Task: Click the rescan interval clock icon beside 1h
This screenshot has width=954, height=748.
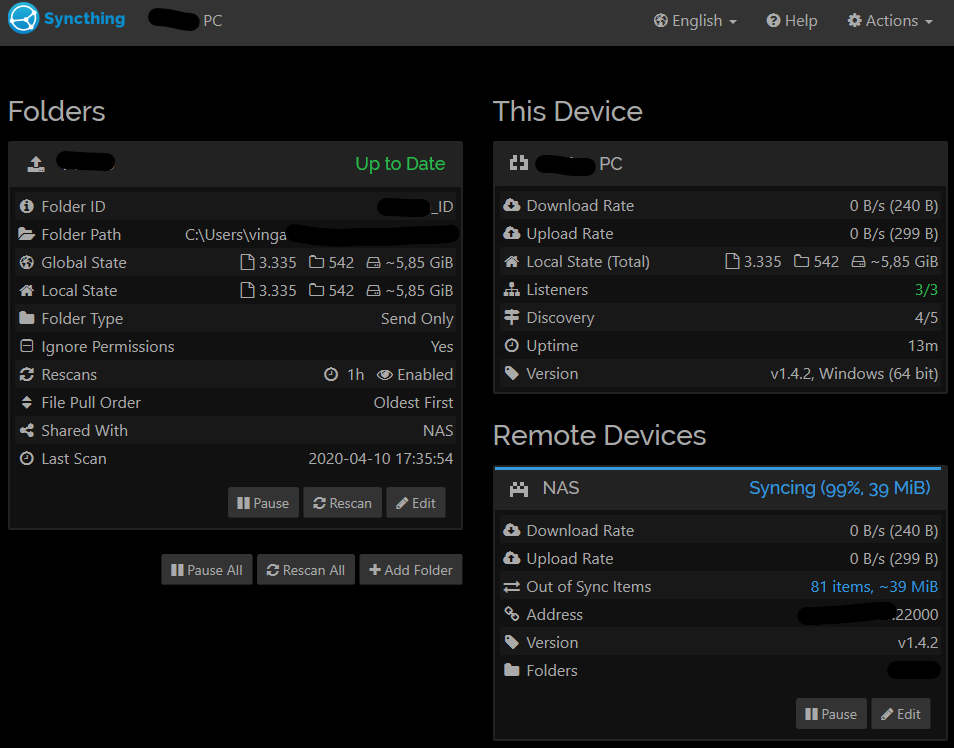Action: [x=330, y=374]
